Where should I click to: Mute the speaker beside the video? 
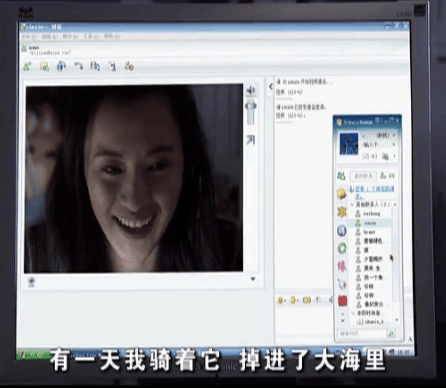click(251, 90)
